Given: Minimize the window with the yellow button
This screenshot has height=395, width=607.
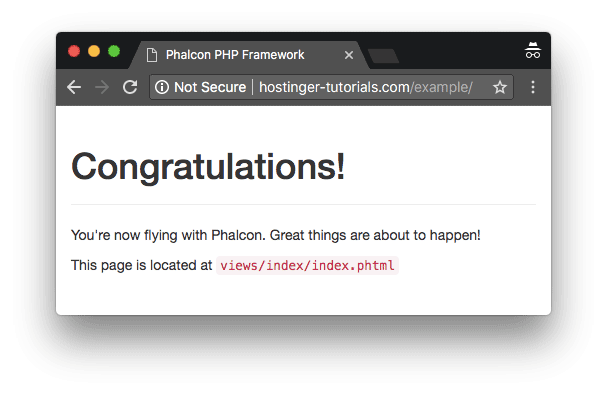Looking at the screenshot, I should 94,51.
